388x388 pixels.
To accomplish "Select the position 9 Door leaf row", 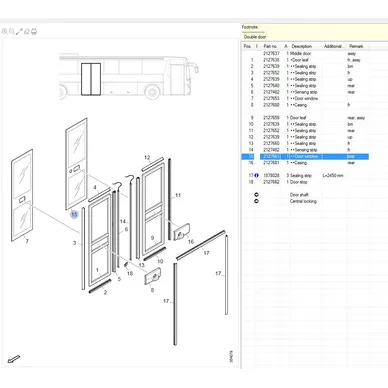I will [305, 118].
